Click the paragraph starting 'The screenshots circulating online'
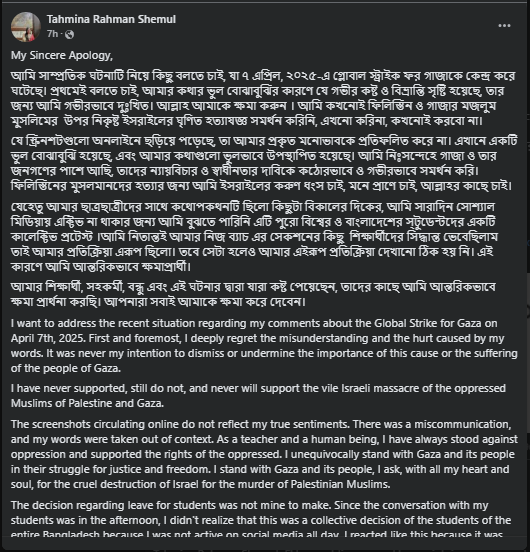Image resolution: width=530 pixels, height=552 pixels. 264,454
